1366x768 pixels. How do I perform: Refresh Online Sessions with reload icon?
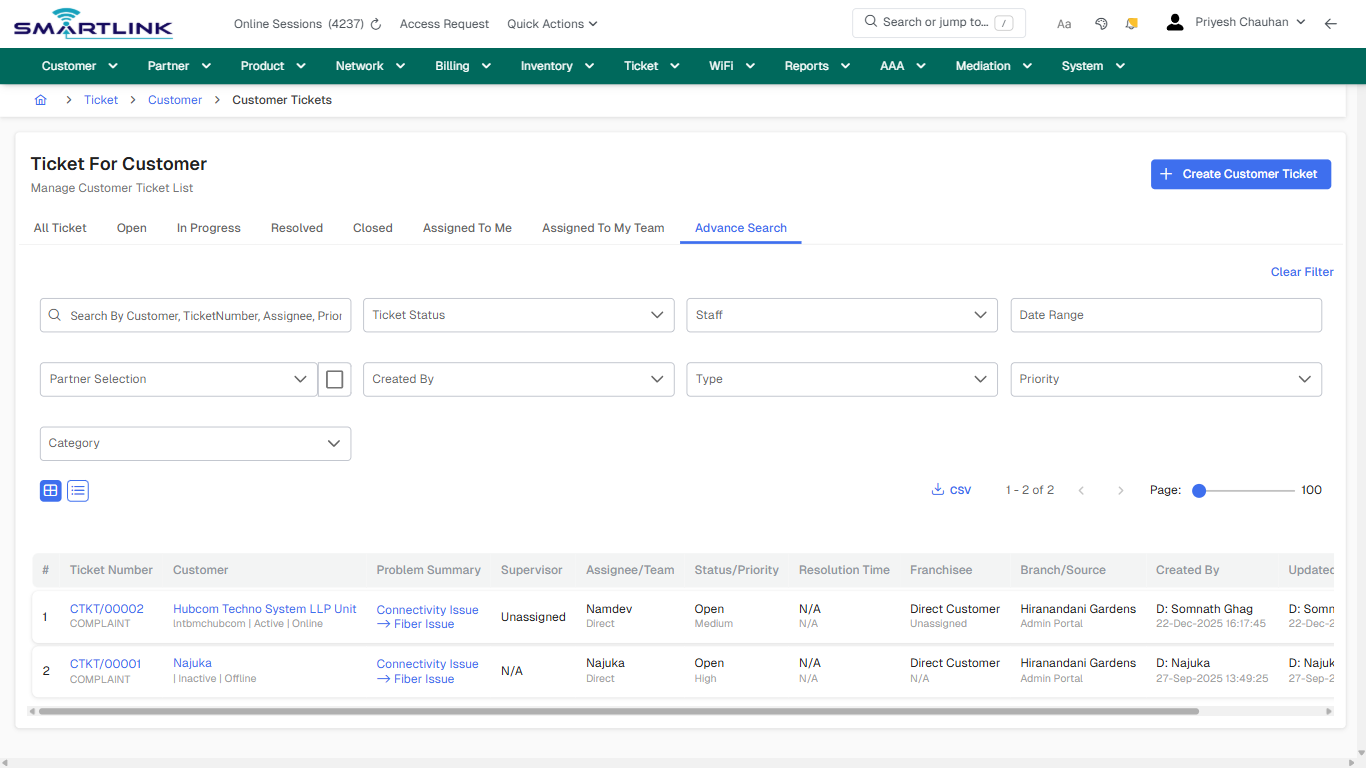[373, 23]
